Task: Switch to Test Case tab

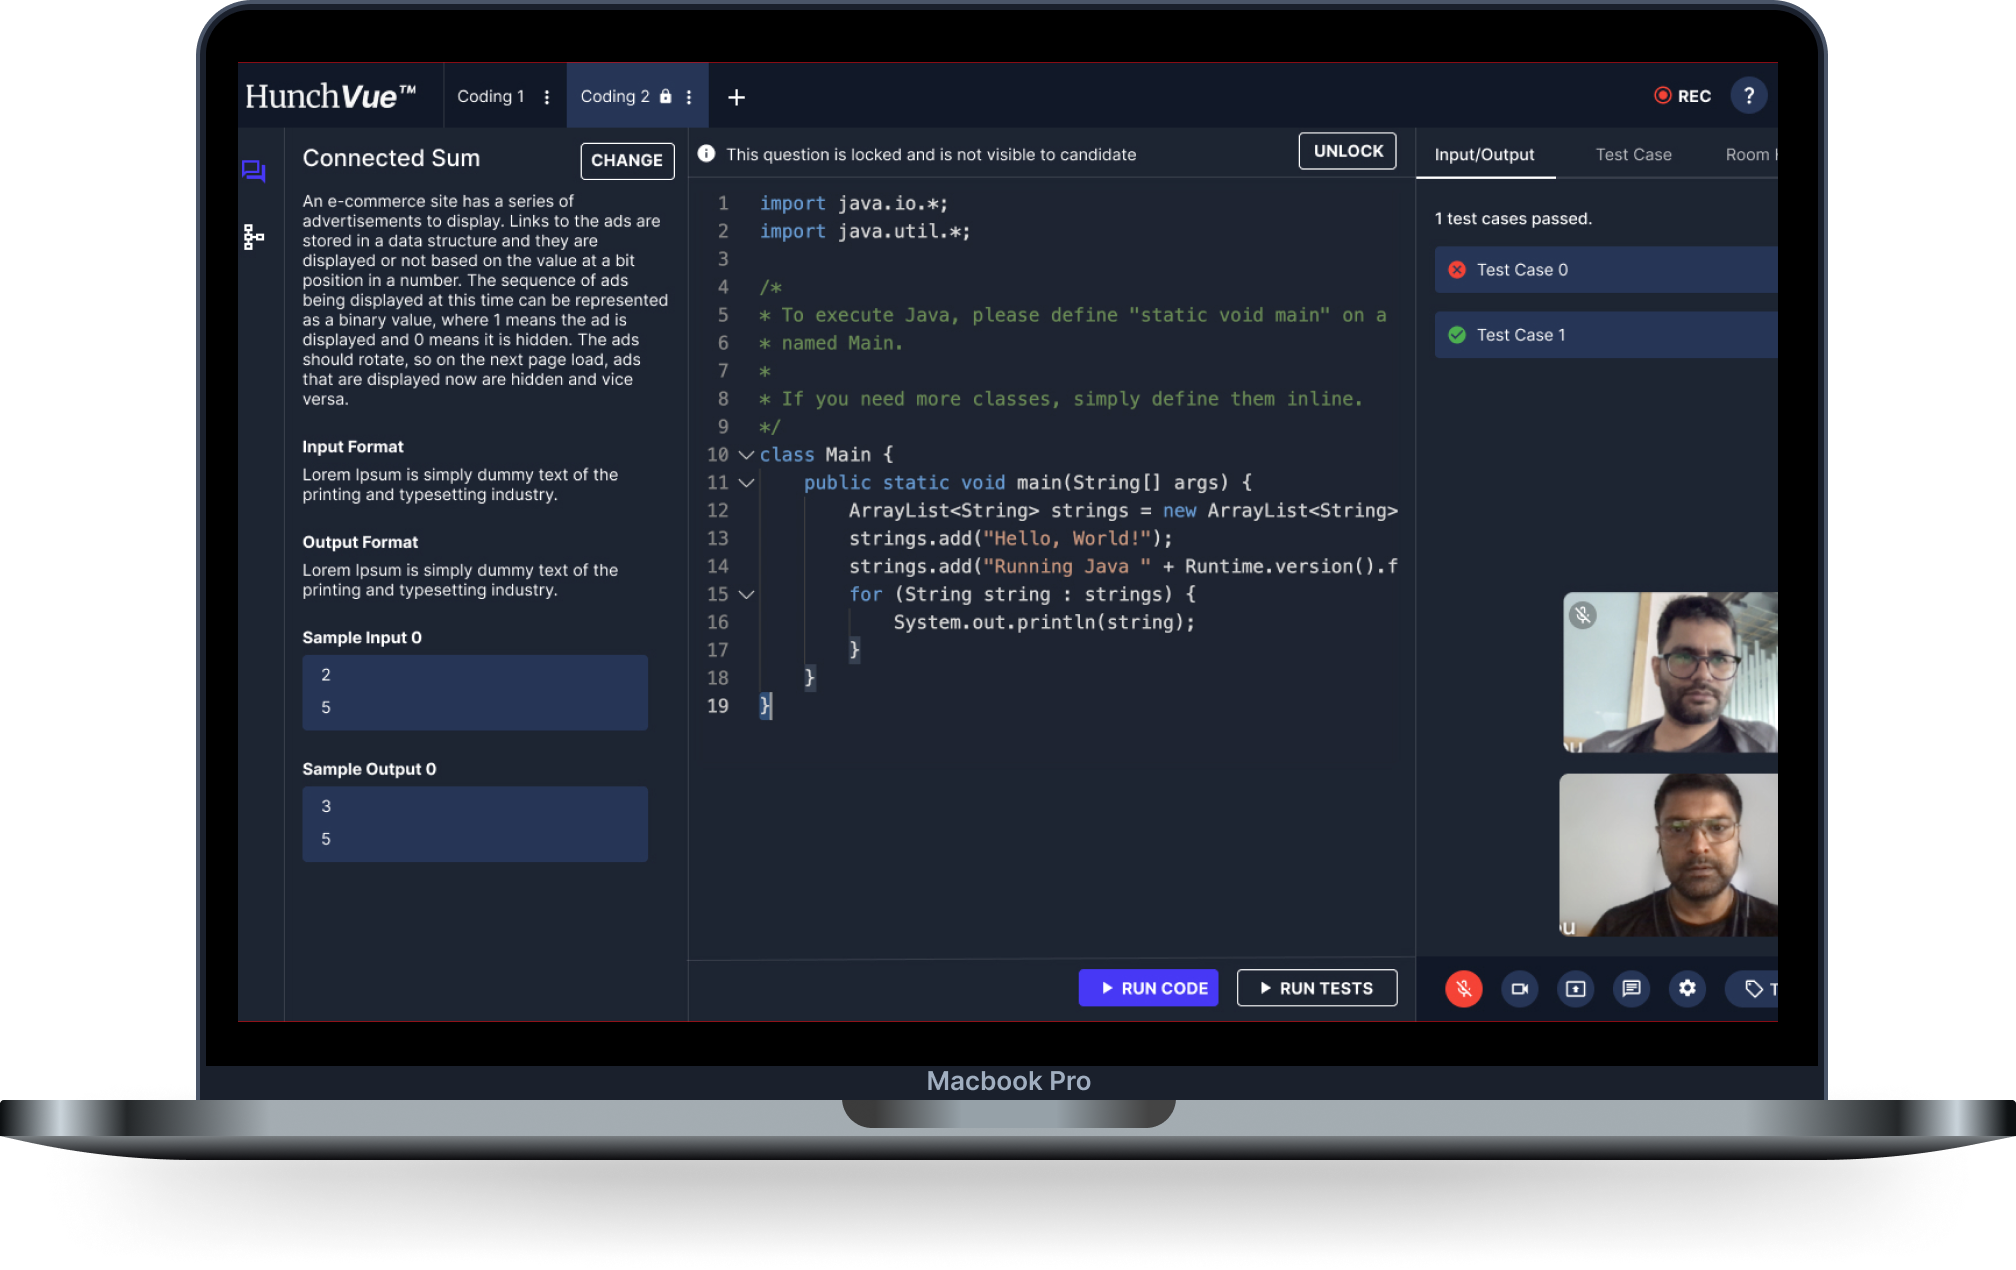Action: (x=1633, y=154)
